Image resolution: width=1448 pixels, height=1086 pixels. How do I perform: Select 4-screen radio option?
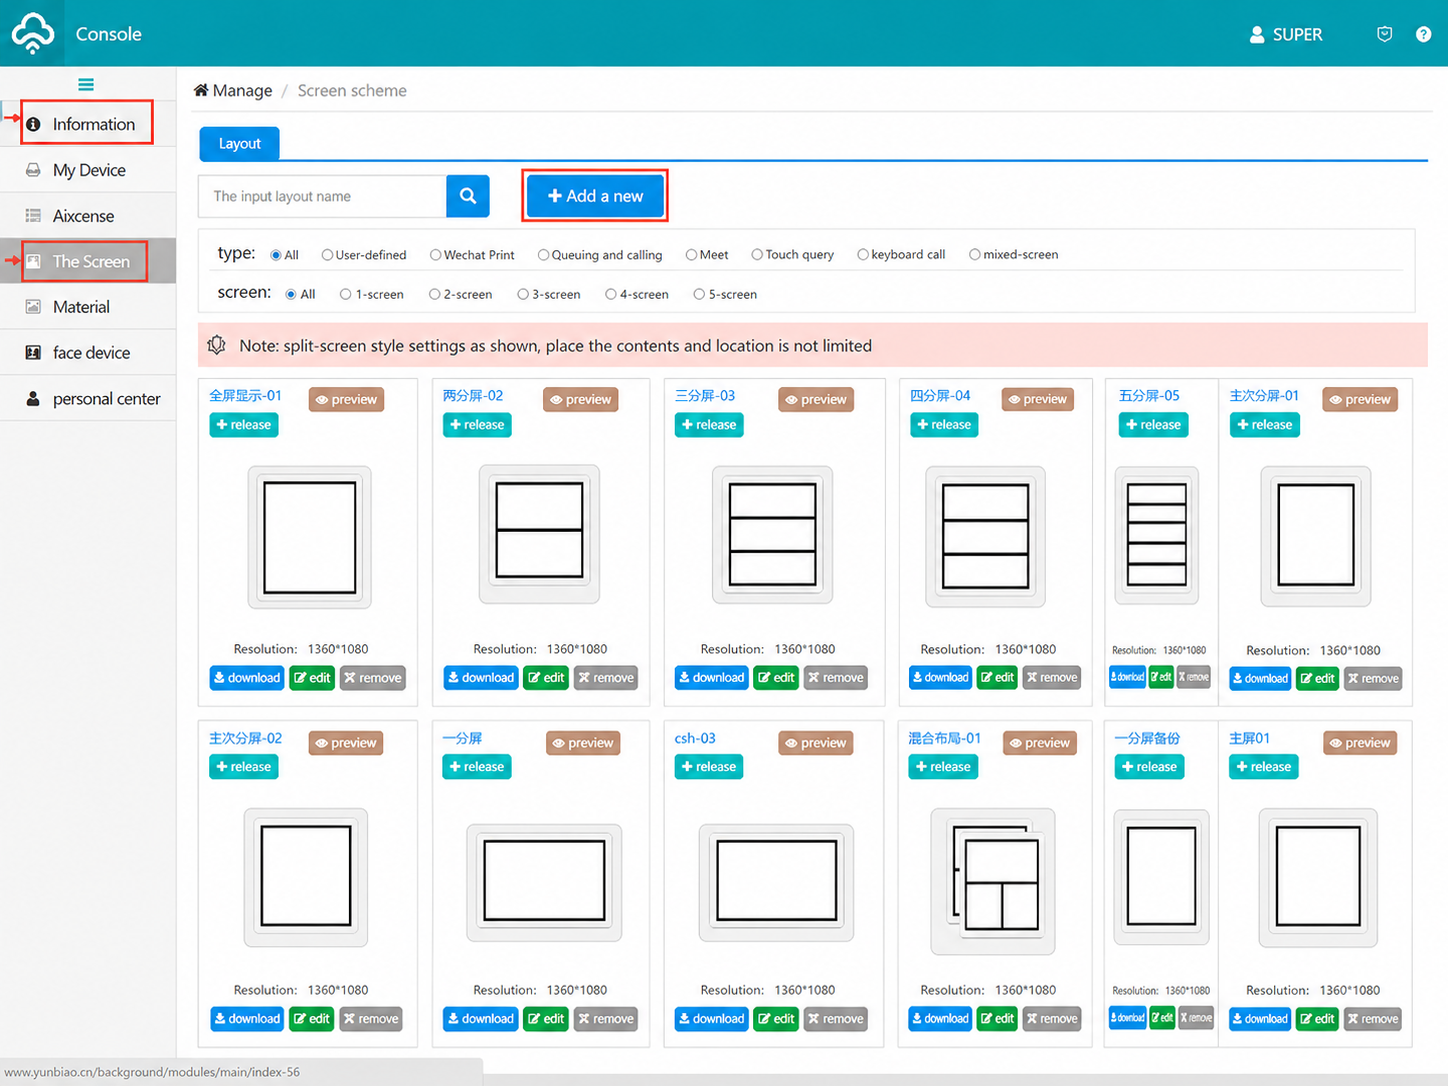tap(610, 294)
